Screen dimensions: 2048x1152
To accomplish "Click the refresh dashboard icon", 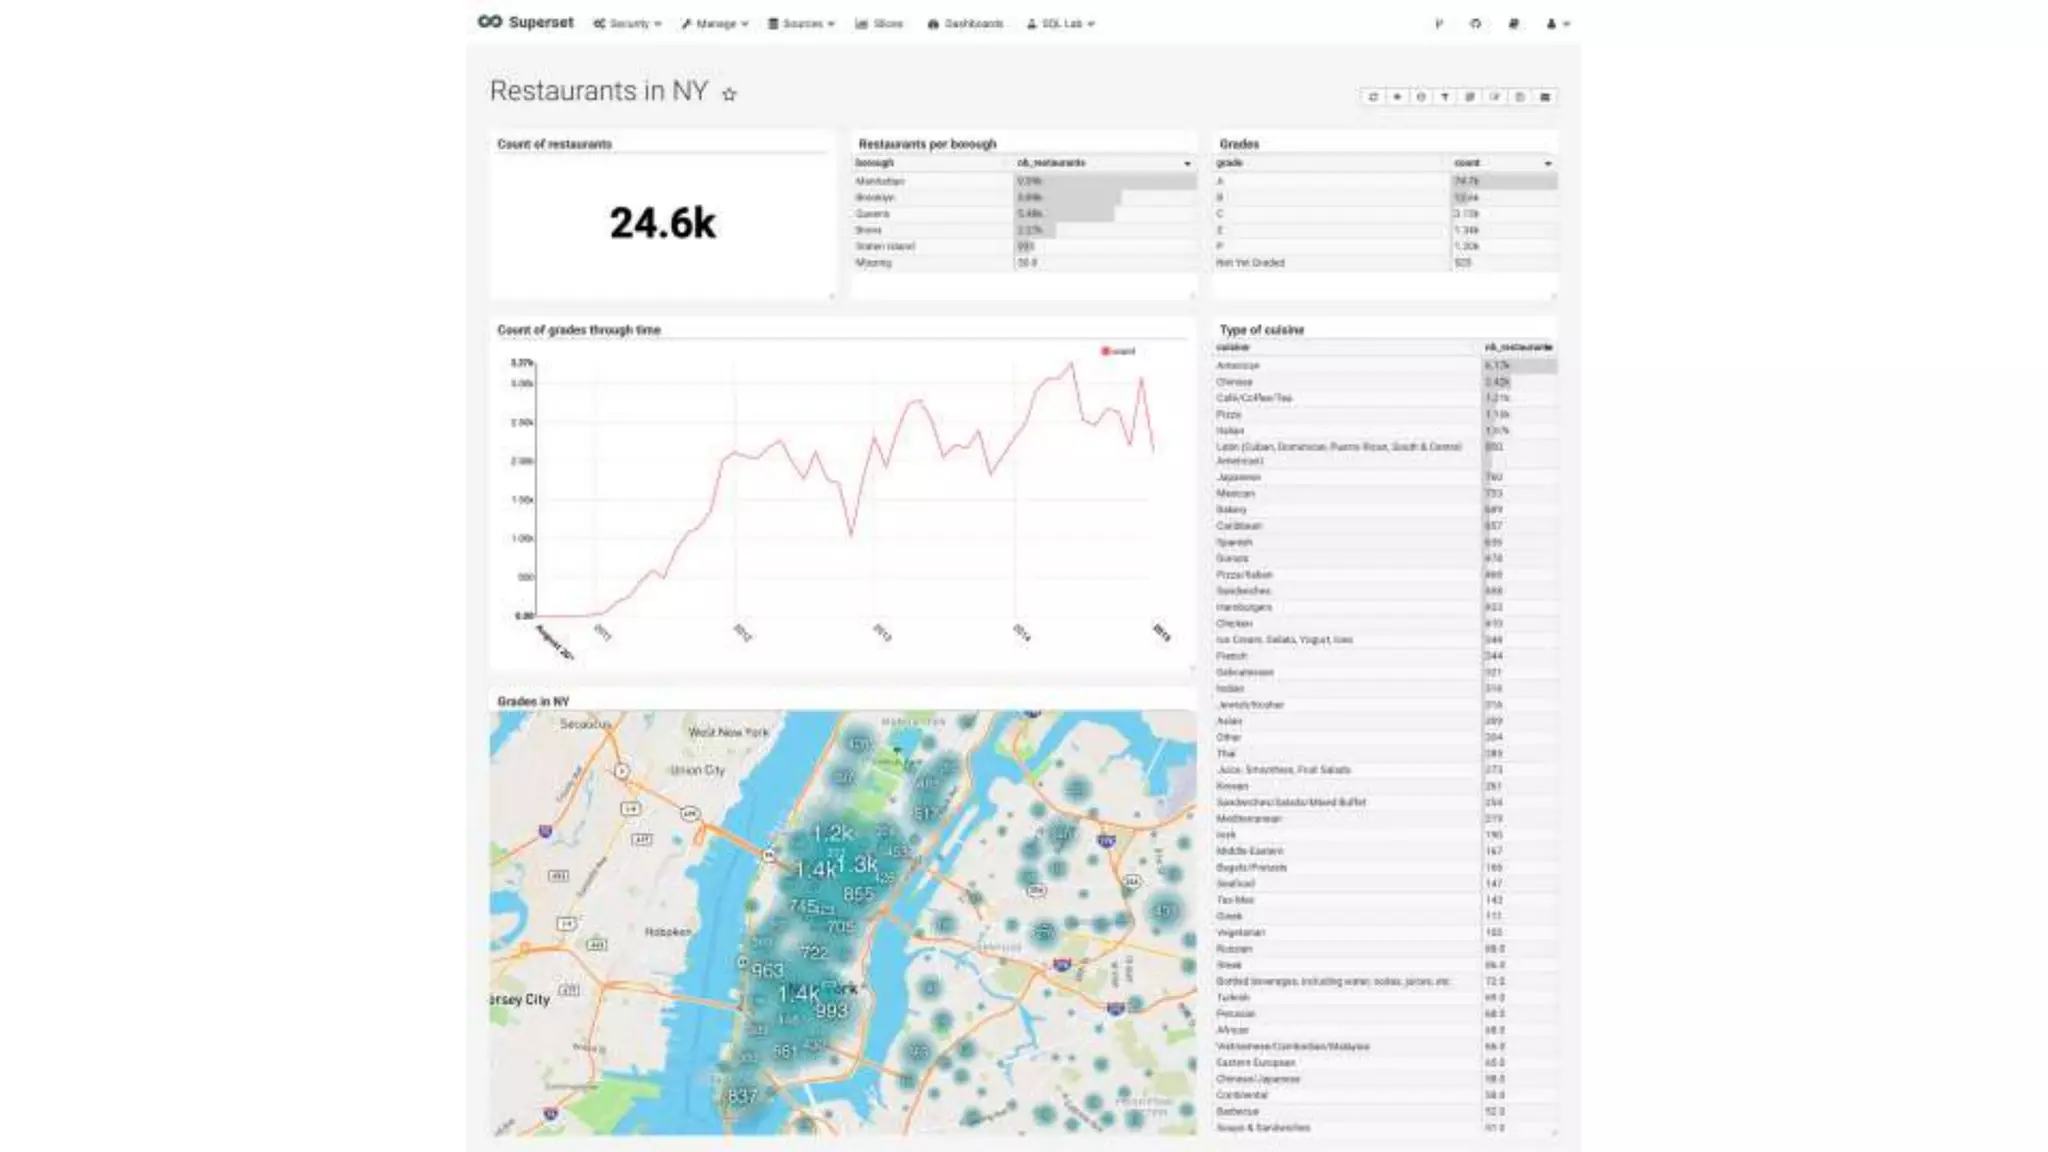I will coord(1372,97).
